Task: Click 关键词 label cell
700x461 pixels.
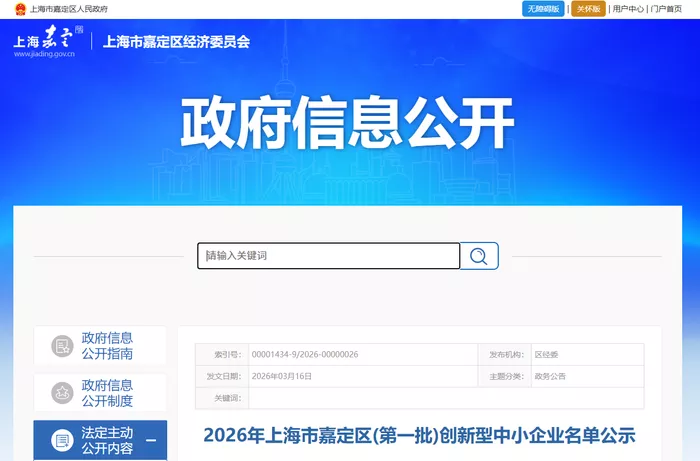Action: click(x=222, y=398)
